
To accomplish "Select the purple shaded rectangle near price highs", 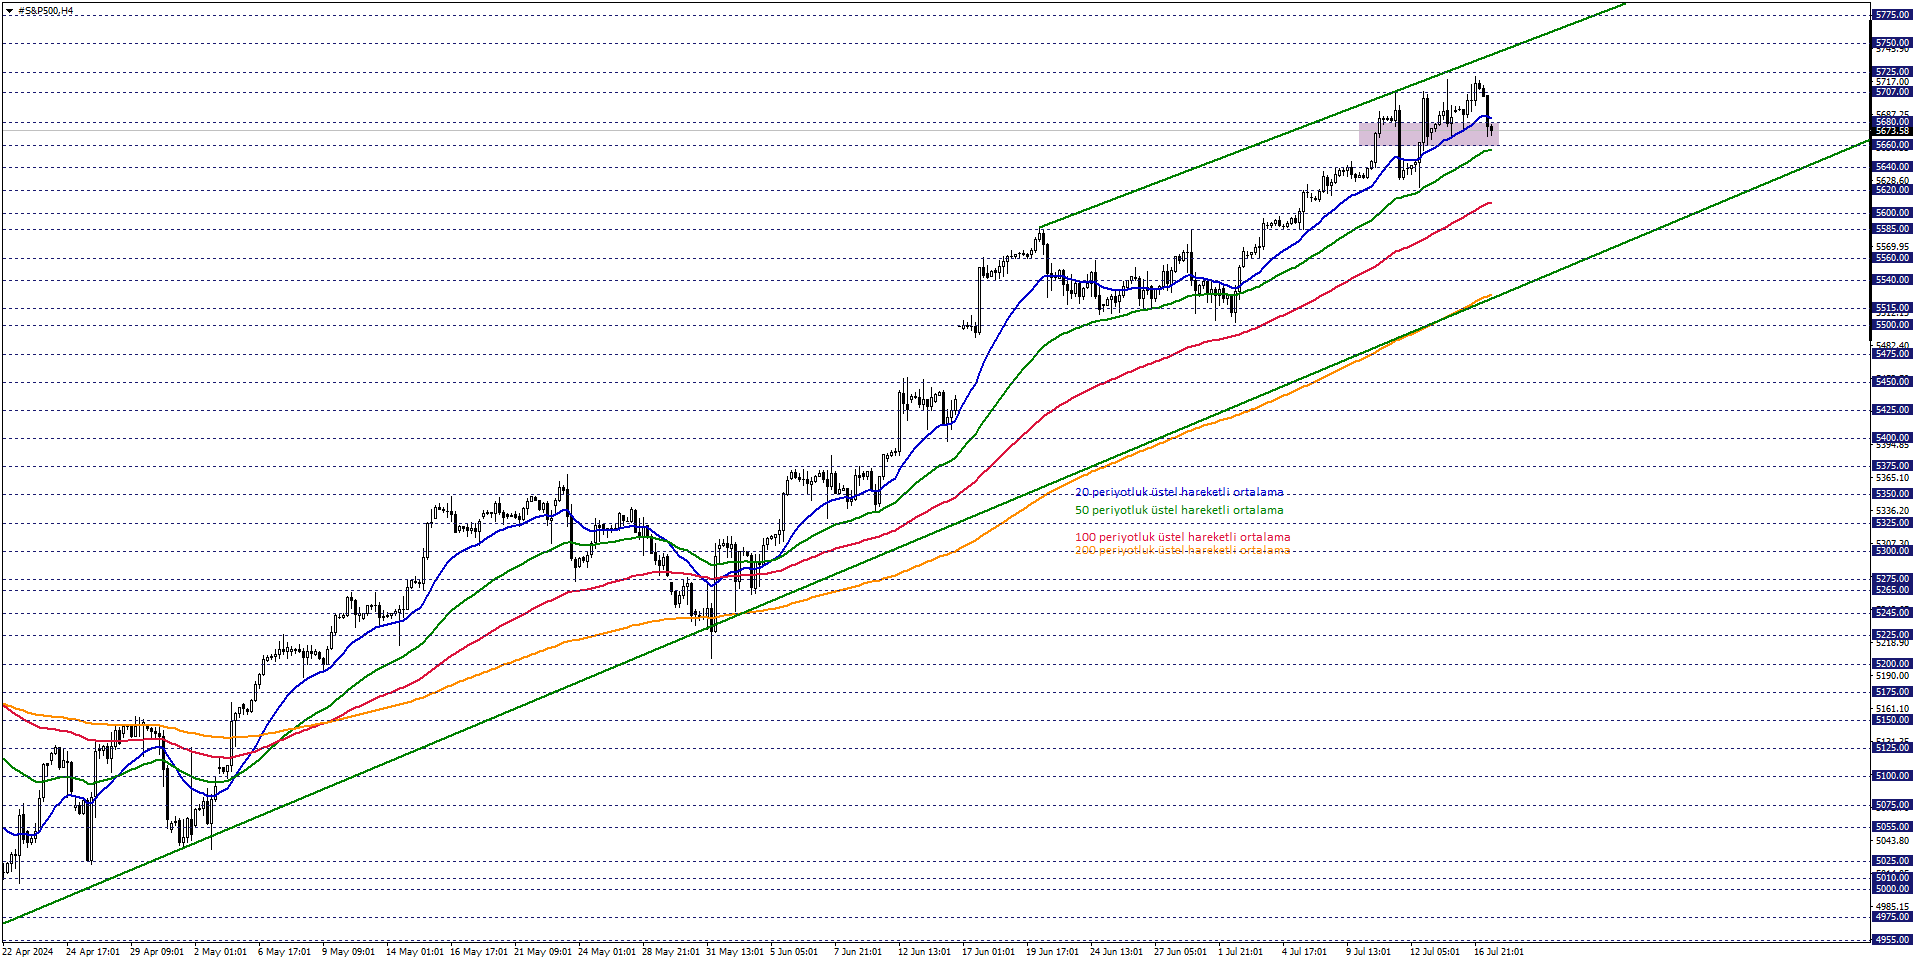I will 1428,133.
